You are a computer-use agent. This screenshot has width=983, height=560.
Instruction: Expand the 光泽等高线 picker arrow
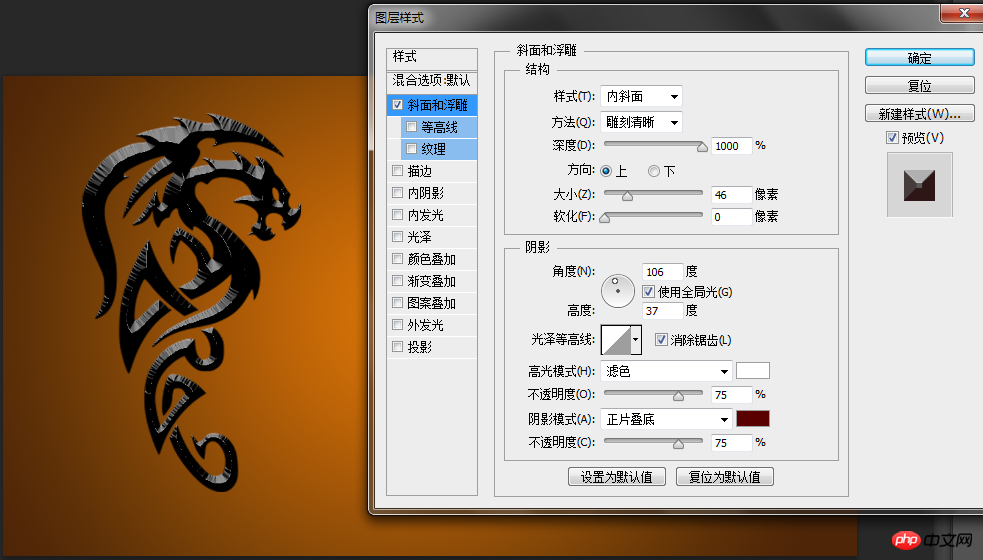coord(636,340)
